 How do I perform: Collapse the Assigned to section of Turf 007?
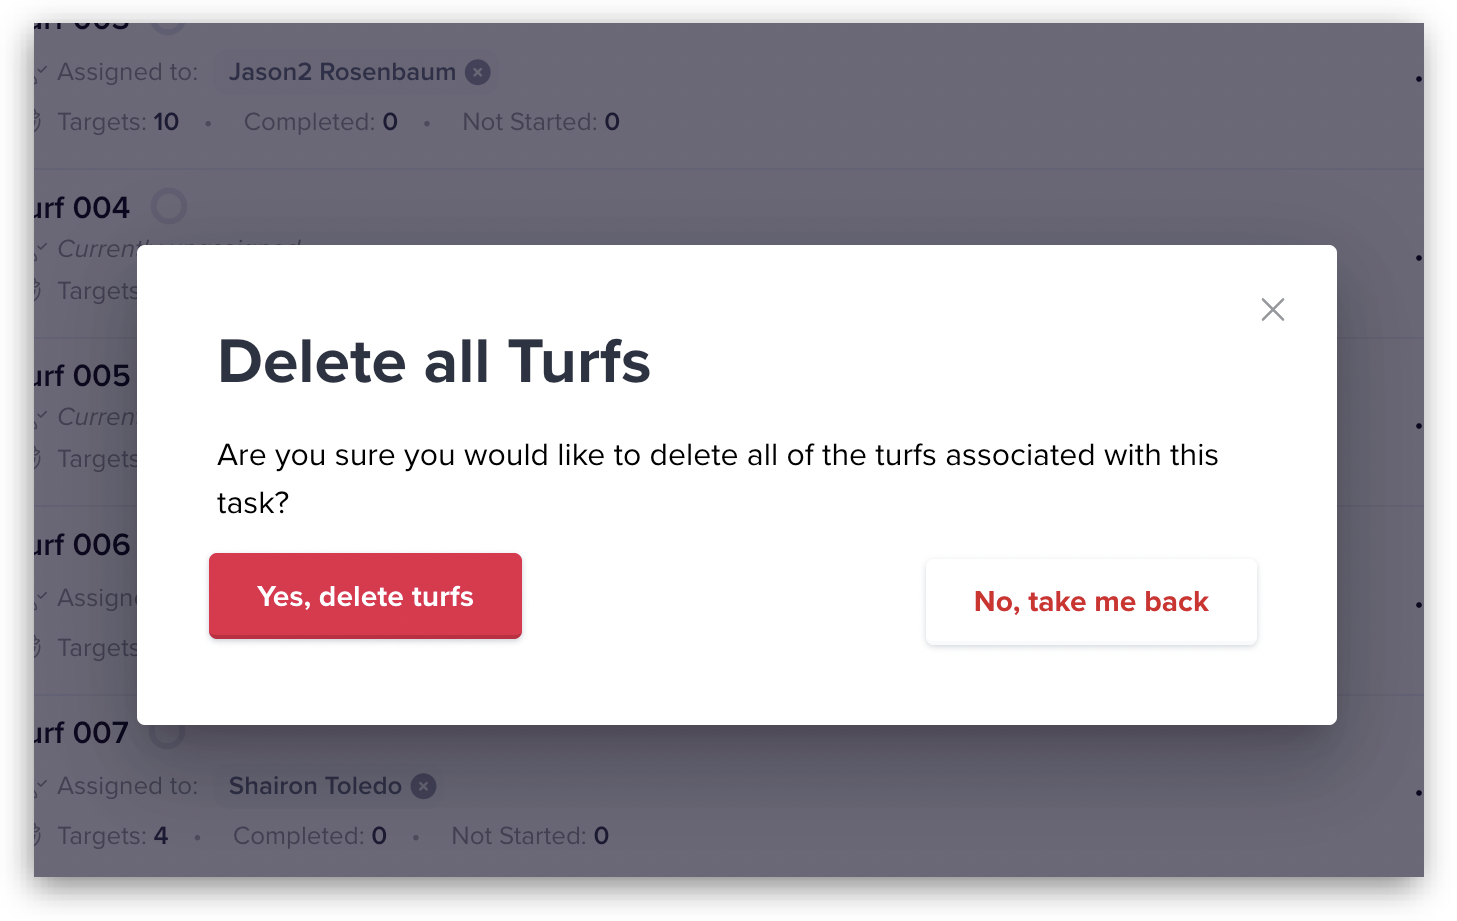[x=41, y=786]
